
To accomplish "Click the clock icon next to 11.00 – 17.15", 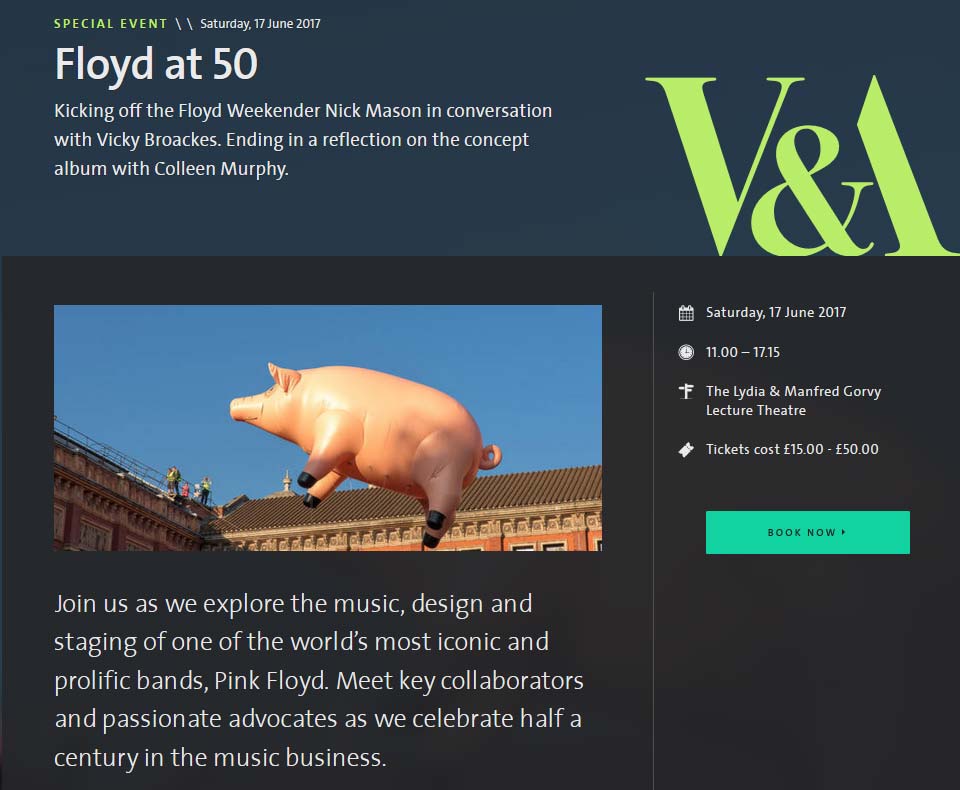I will click(686, 352).
